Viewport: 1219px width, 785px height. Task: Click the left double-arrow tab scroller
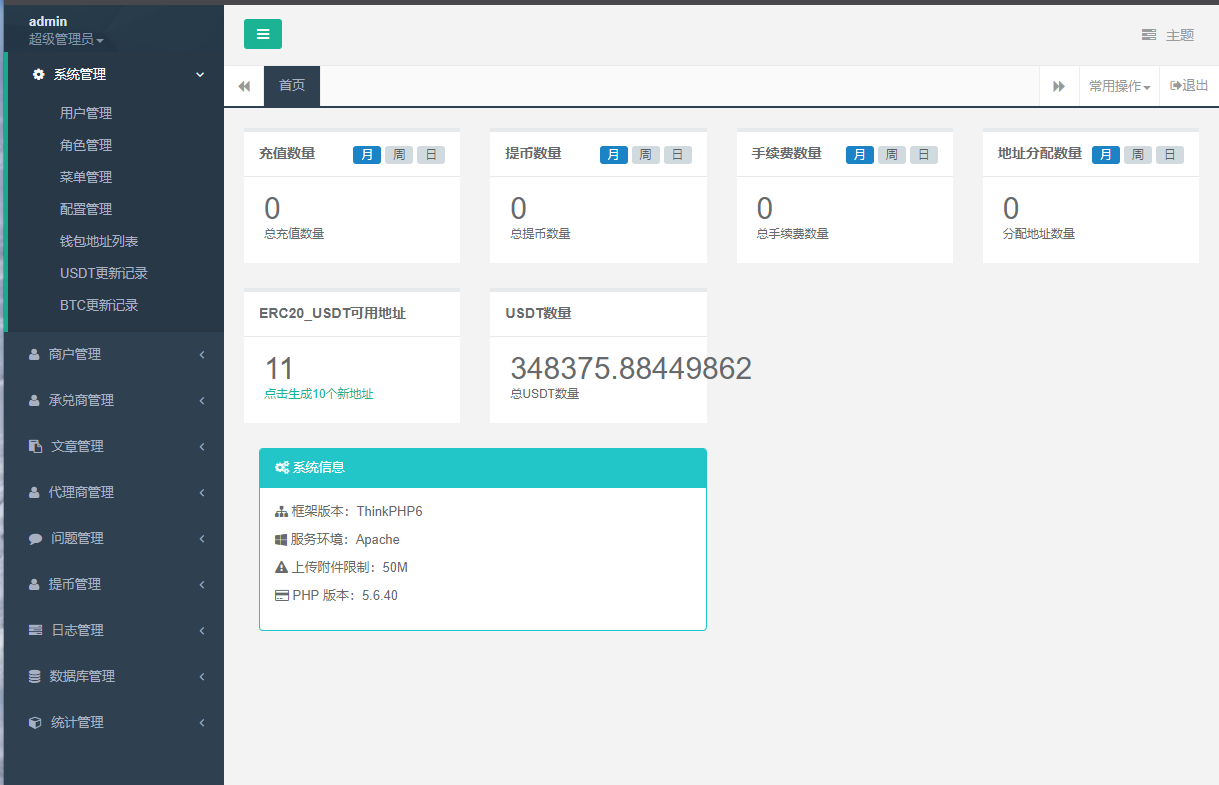tap(243, 85)
